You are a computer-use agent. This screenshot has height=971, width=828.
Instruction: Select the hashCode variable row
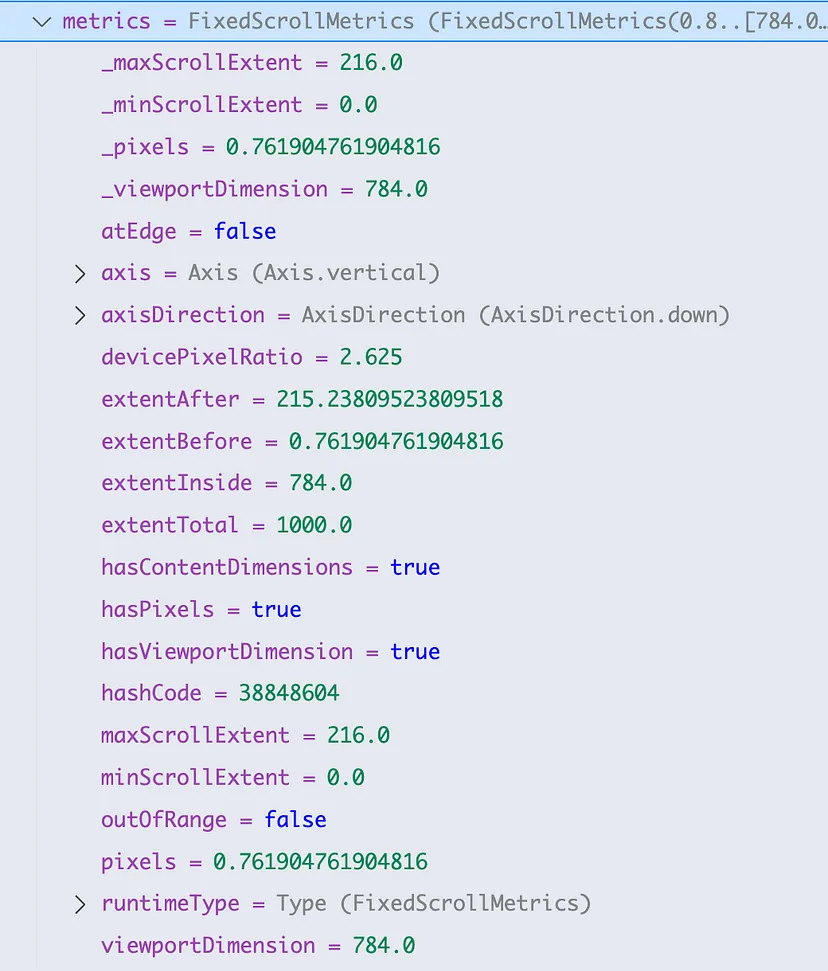(x=220, y=693)
